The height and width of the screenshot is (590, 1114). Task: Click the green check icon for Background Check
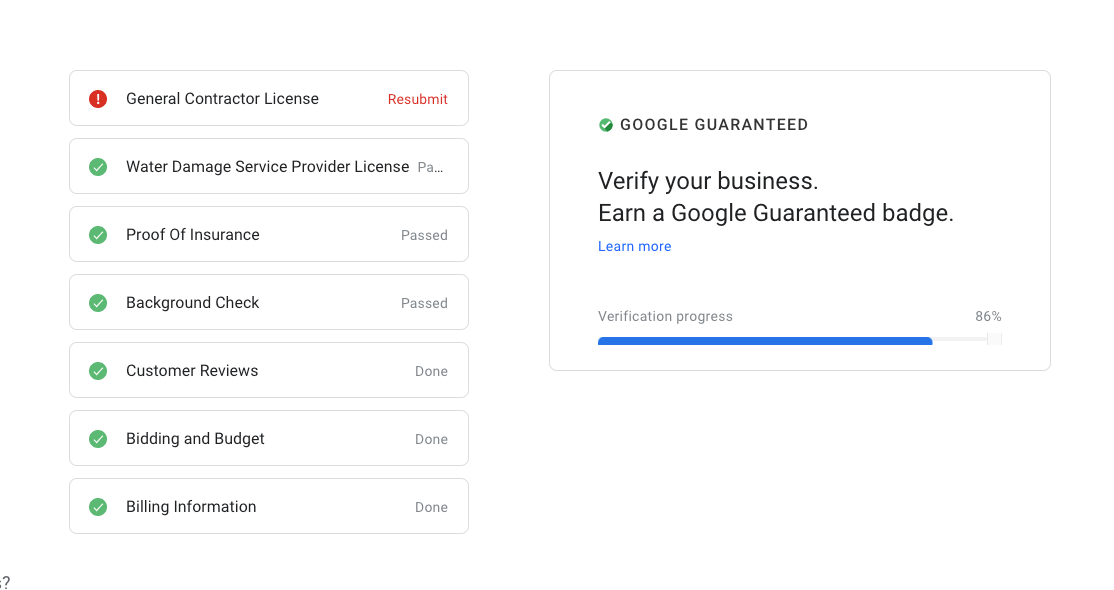pos(98,303)
